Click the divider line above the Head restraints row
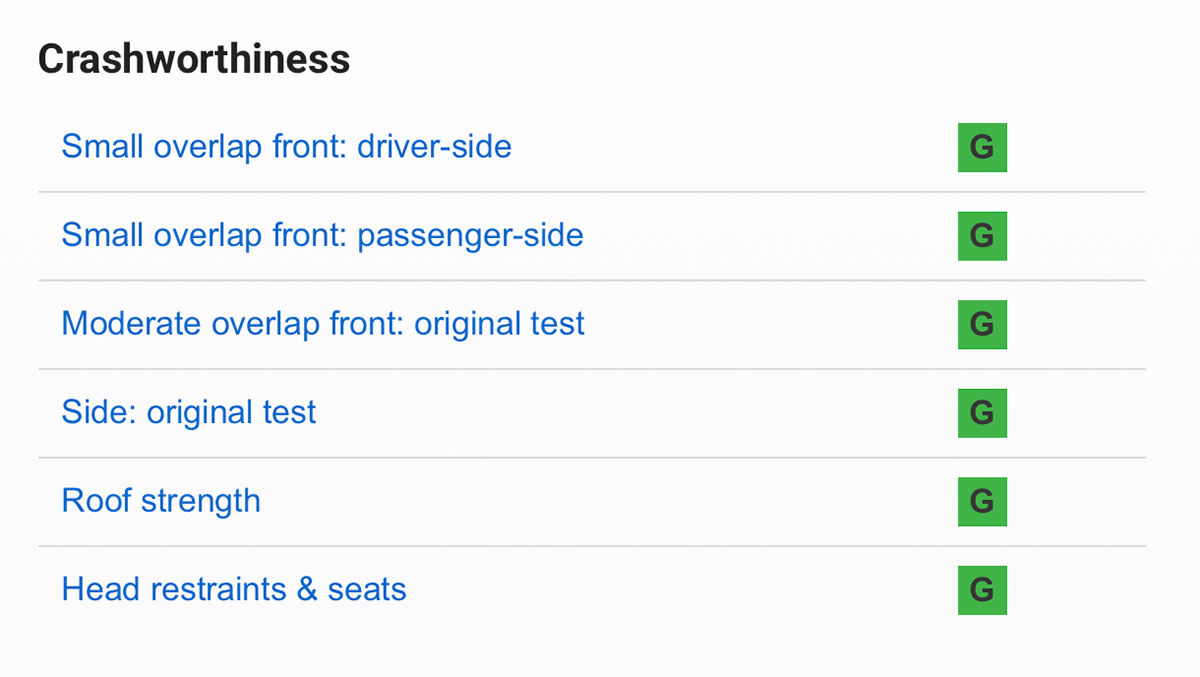1200x677 pixels. (592, 546)
